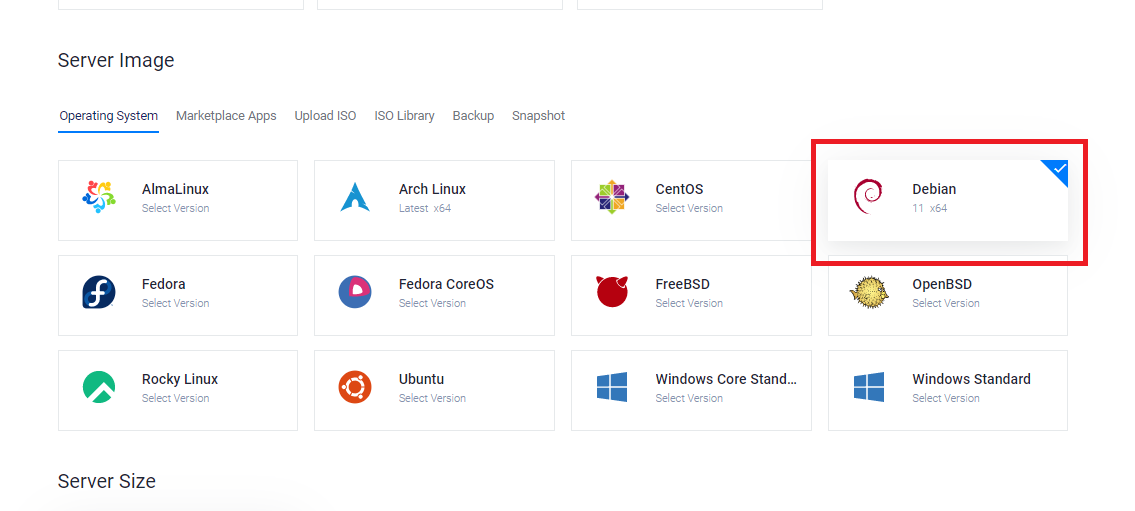The width and height of the screenshot is (1135, 511).
Task: Choose the Windows Core Standard card
Action: (x=691, y=389)
